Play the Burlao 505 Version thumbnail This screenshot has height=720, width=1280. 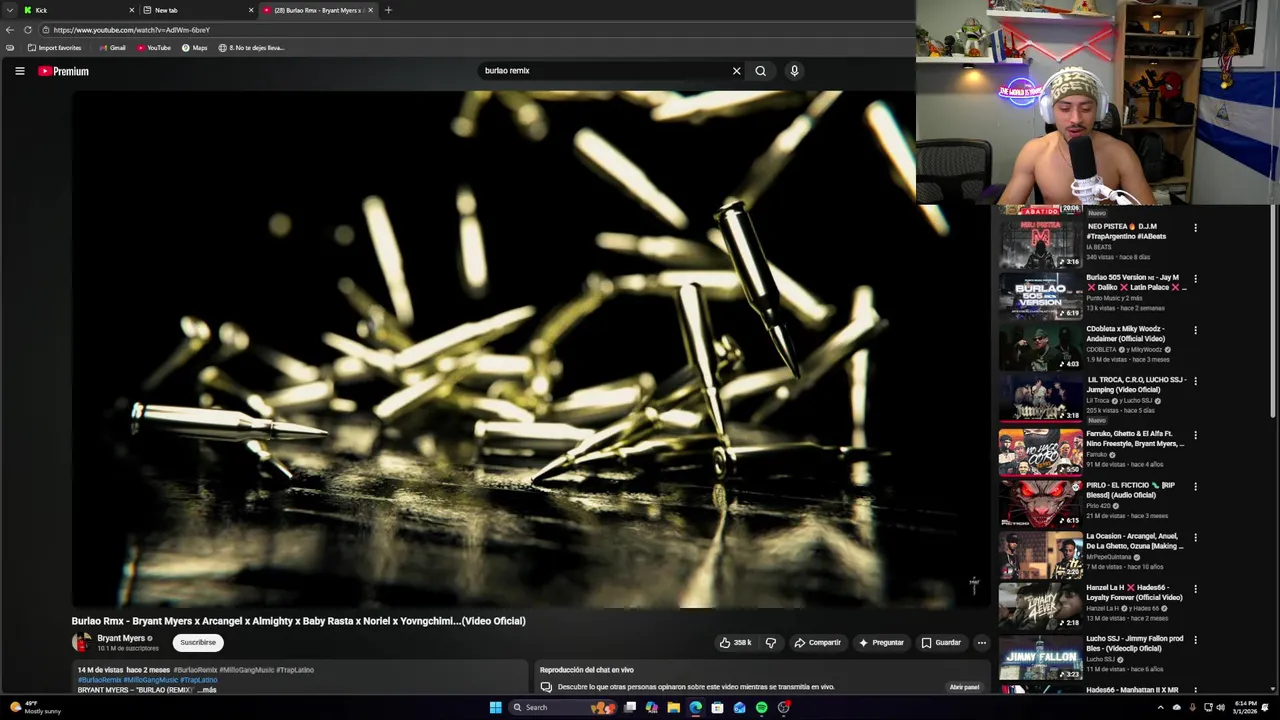coord(1041,294)
